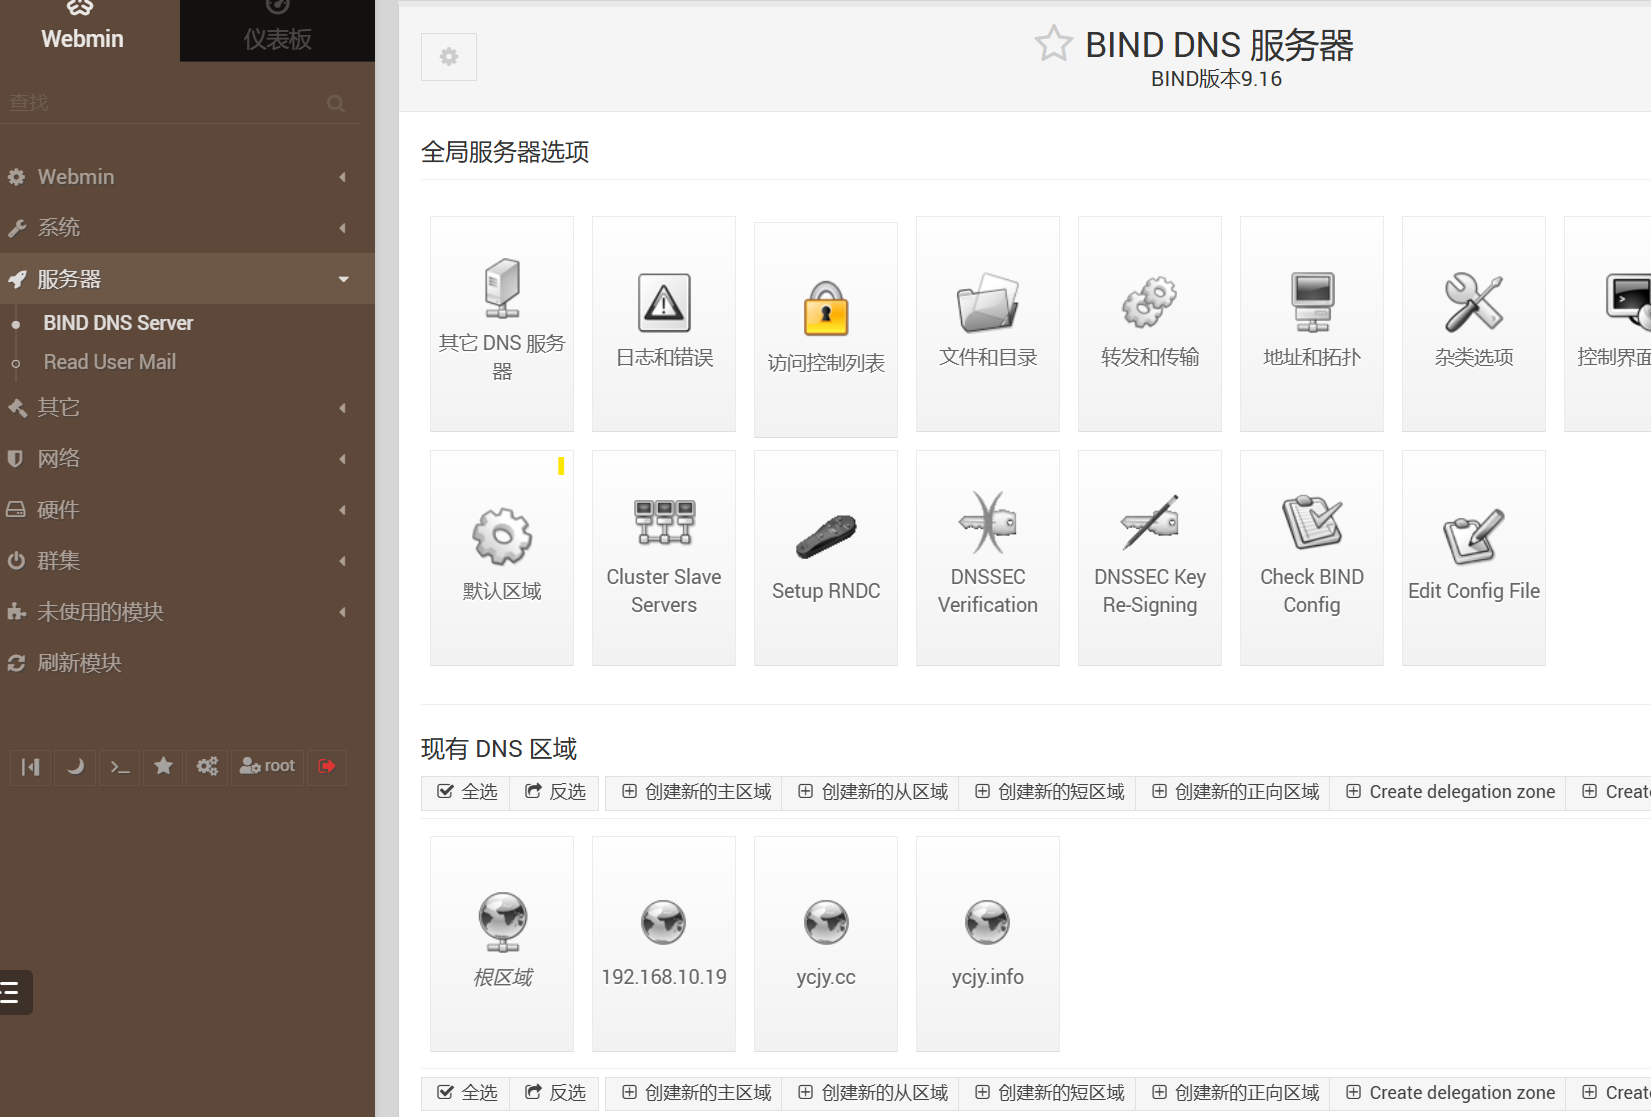This screenshot has width=1651, height=1117.
Task: Click top 创建新的正向区域 (Create forward zone)
Action: pyautogui.click(x=1234, y=792)
